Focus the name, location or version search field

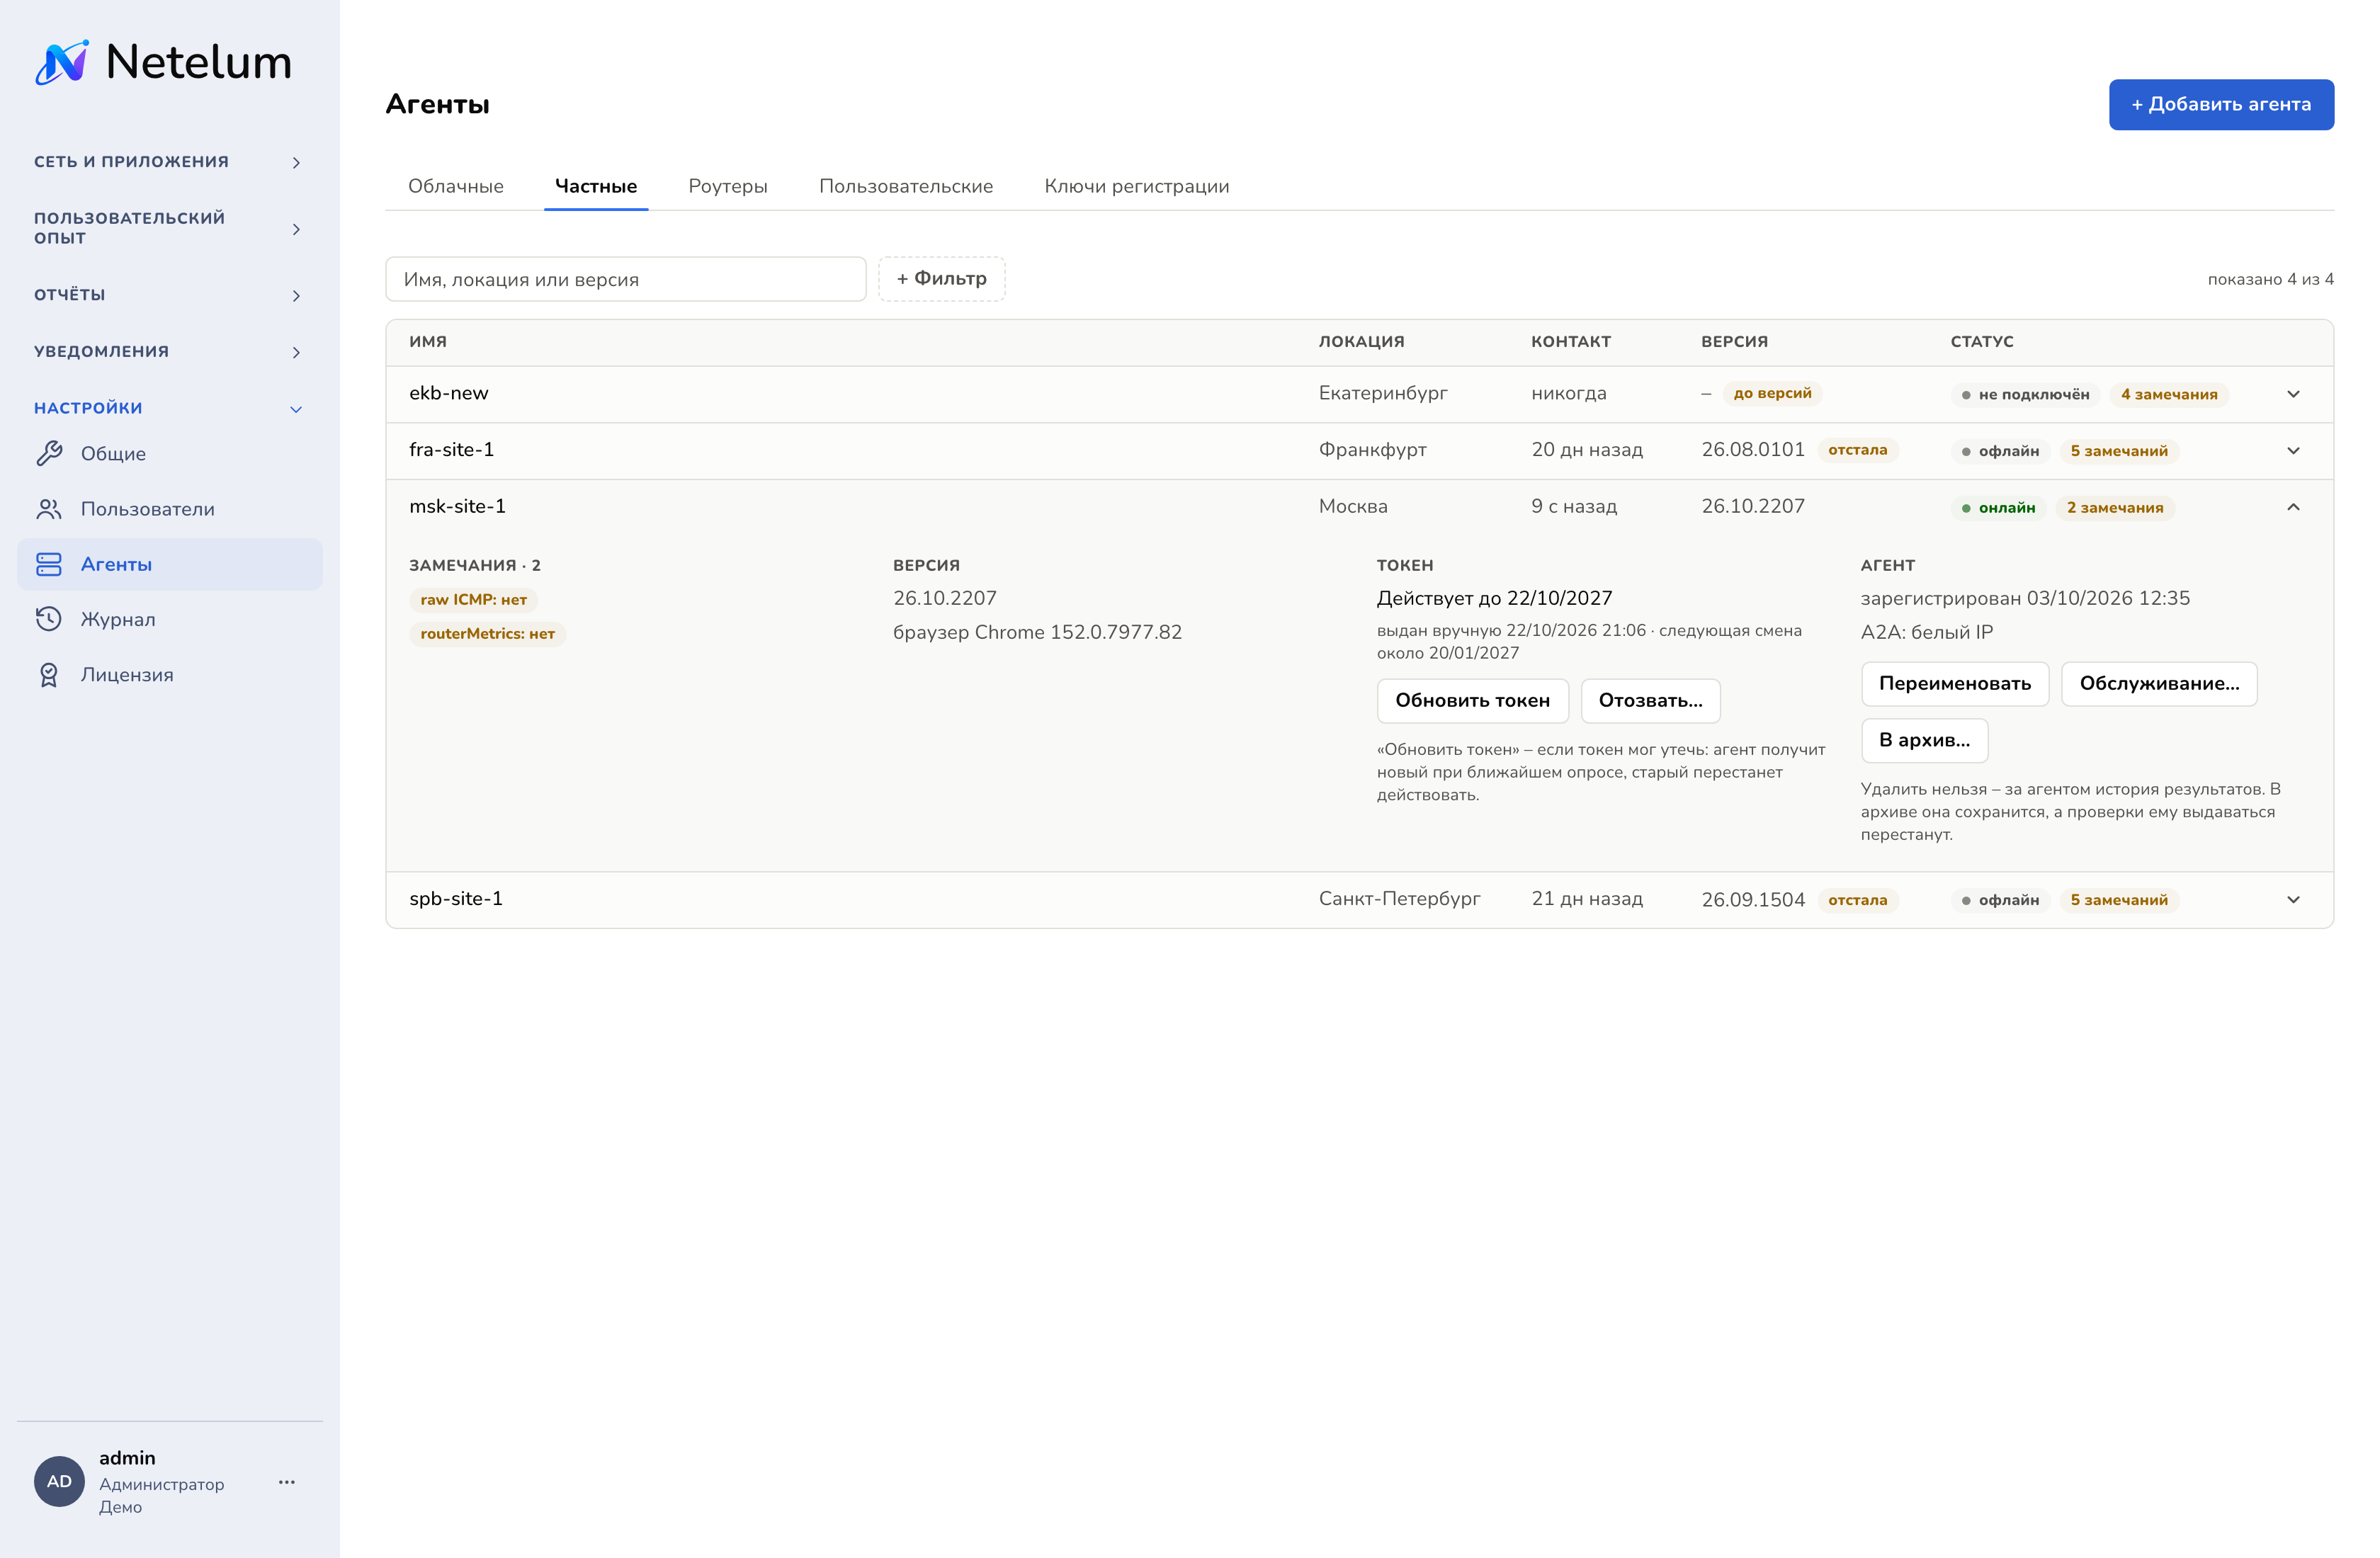(626, 279)
